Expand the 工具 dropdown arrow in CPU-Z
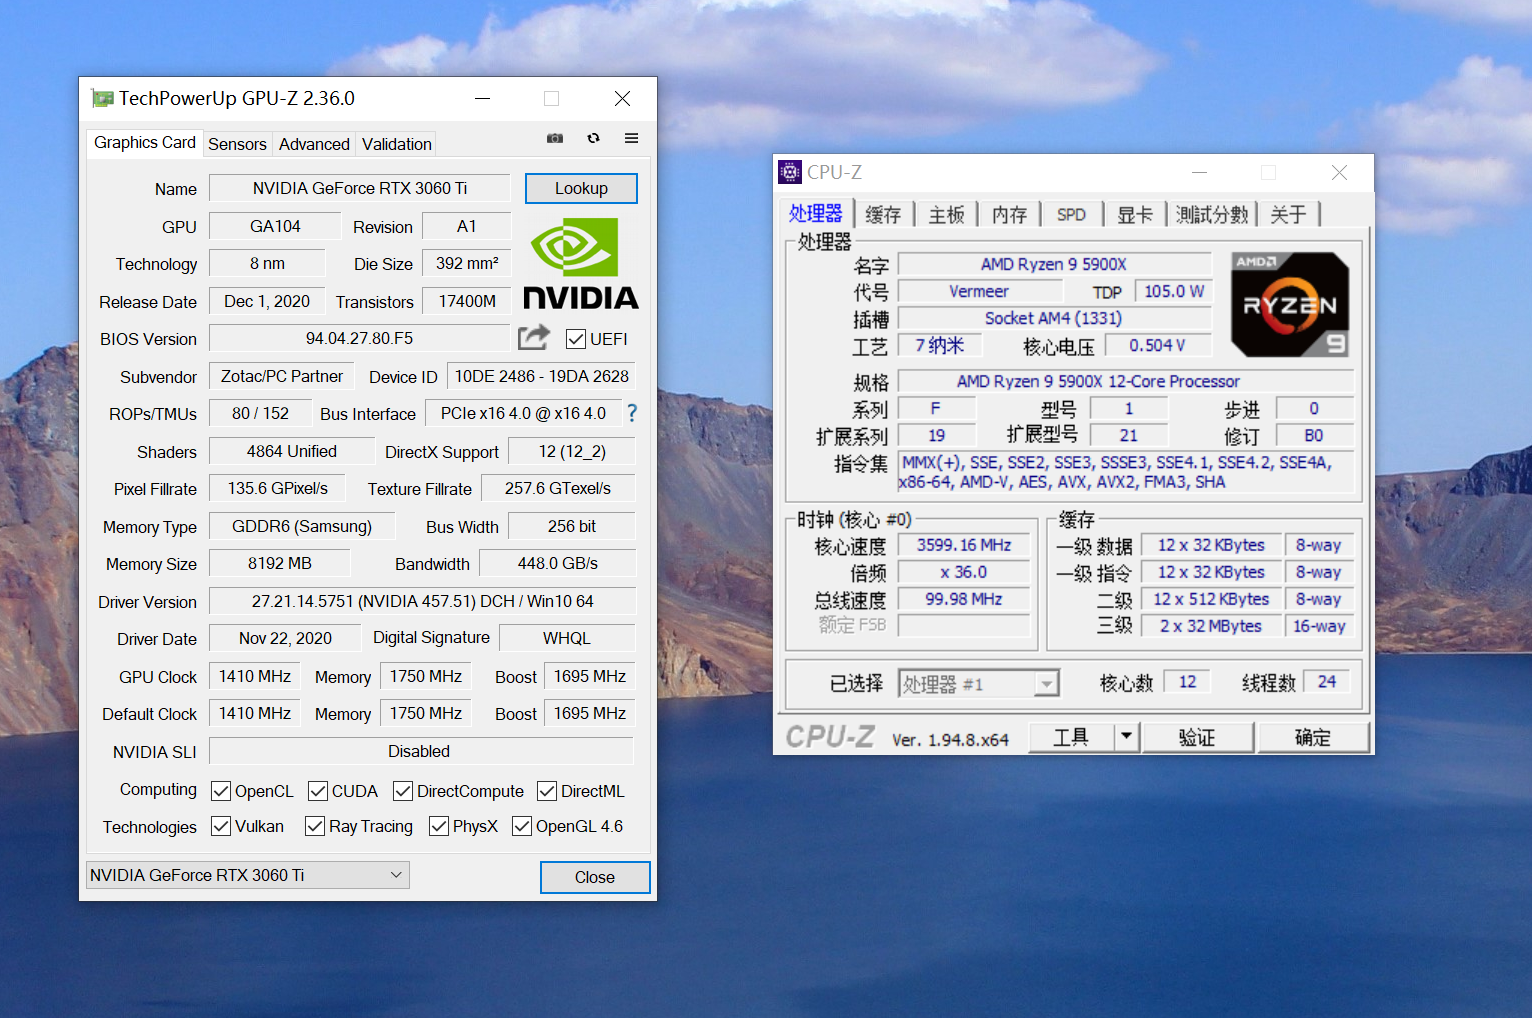The image size is (1532, 1018). [x=1126, y=737]
